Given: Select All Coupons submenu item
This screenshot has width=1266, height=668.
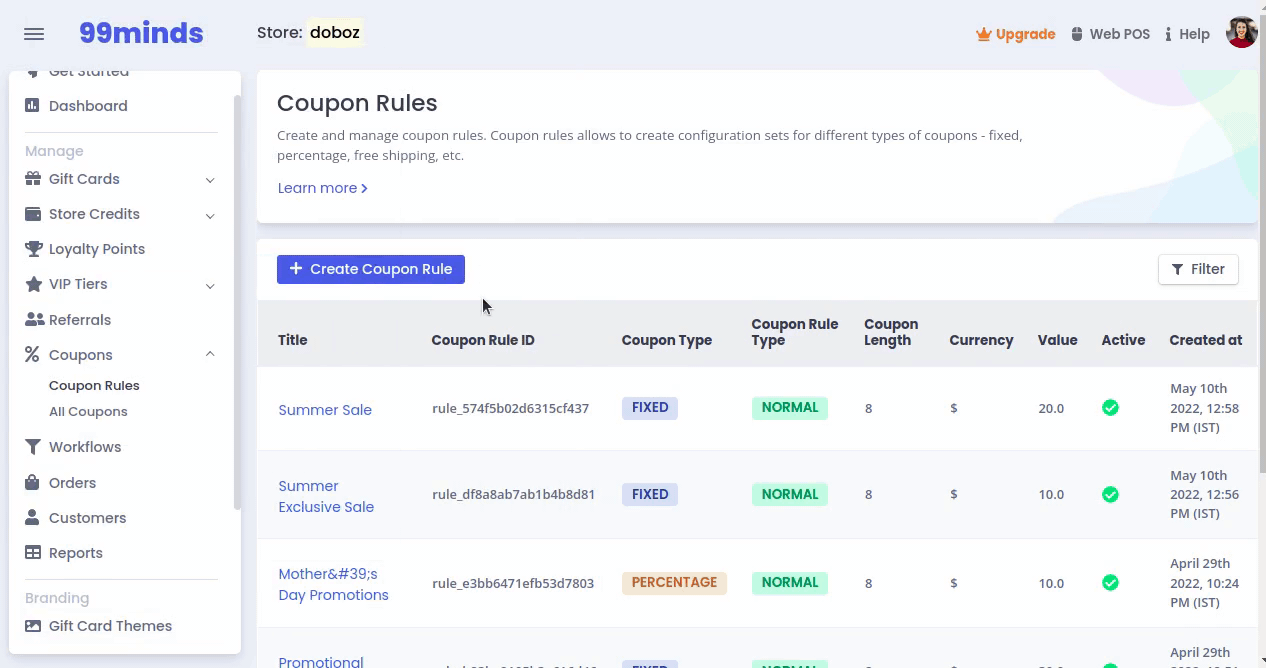Looking at the screenshot, I should pyautogui.click(x=88, y=411).
